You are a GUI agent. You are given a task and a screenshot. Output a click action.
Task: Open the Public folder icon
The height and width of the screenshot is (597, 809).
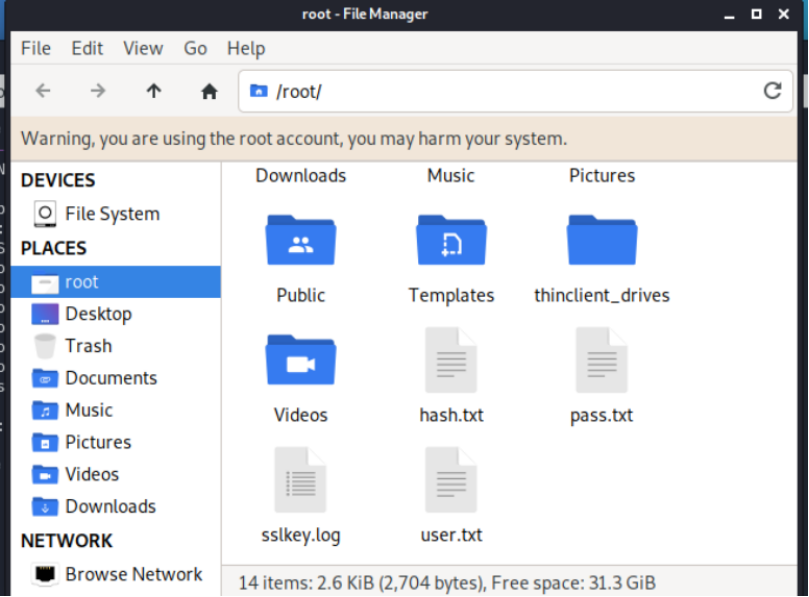(x=301, y=240)
